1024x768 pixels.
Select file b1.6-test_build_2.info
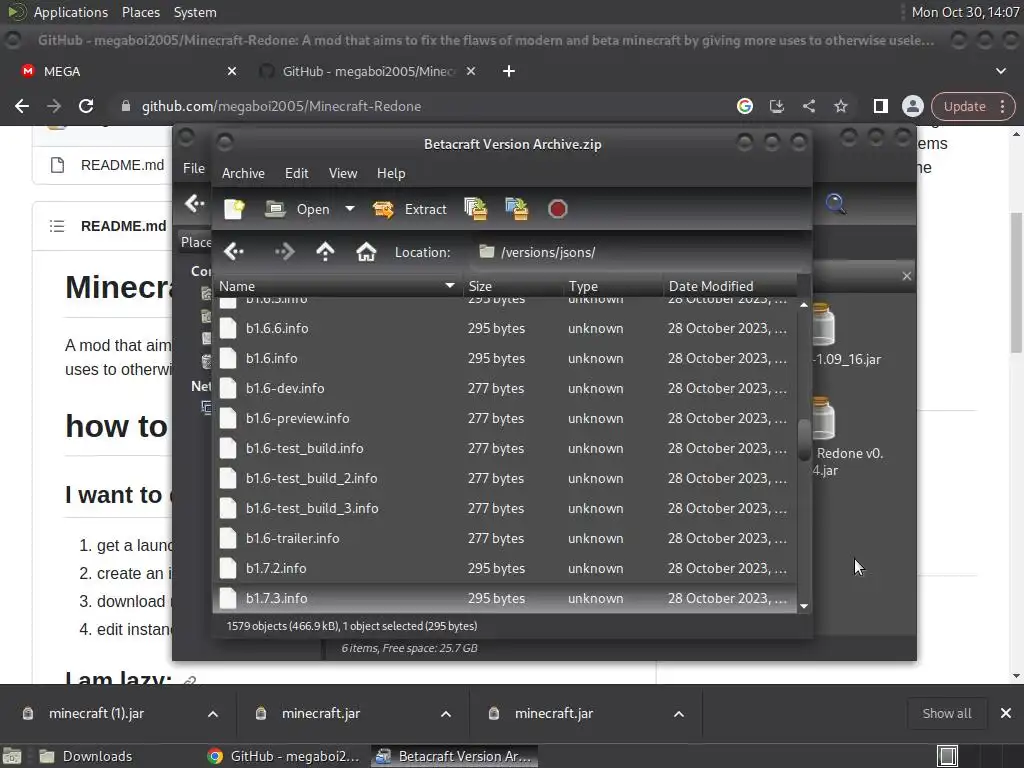[505, 478]
